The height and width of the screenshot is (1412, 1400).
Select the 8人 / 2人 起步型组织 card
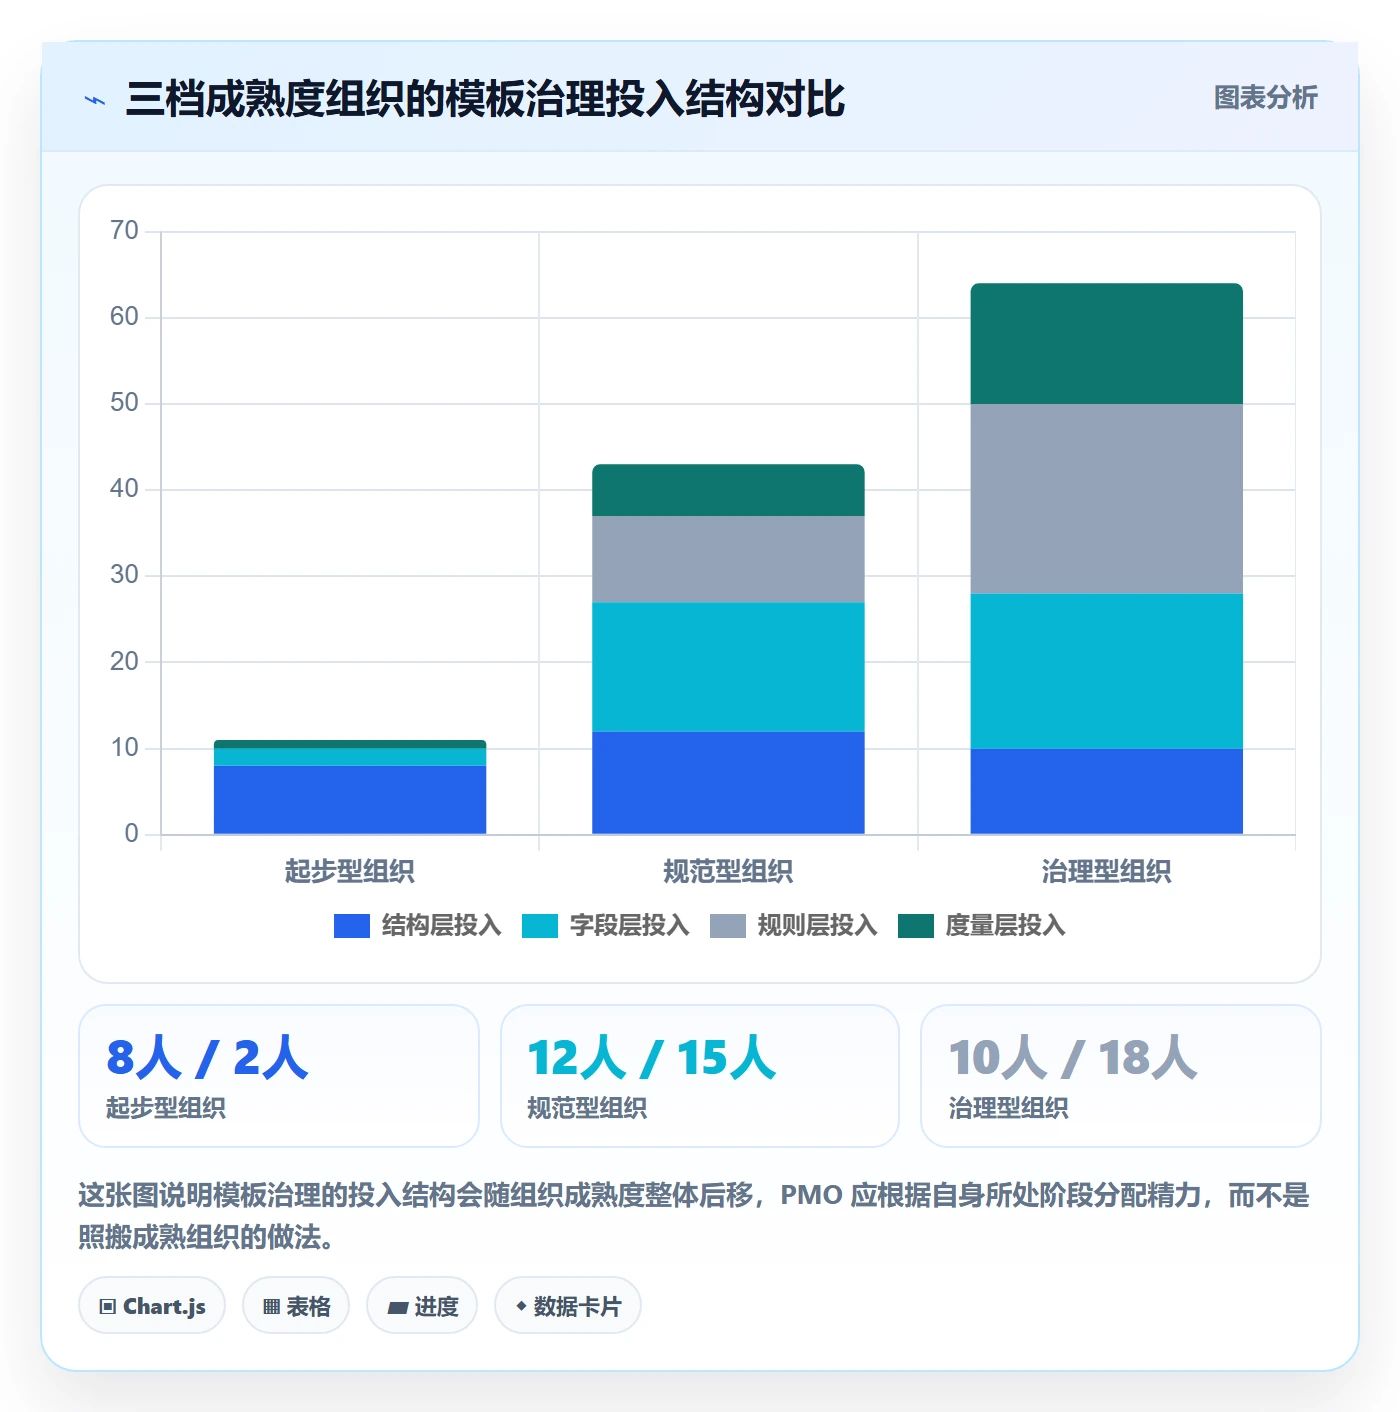(279, 1076)
